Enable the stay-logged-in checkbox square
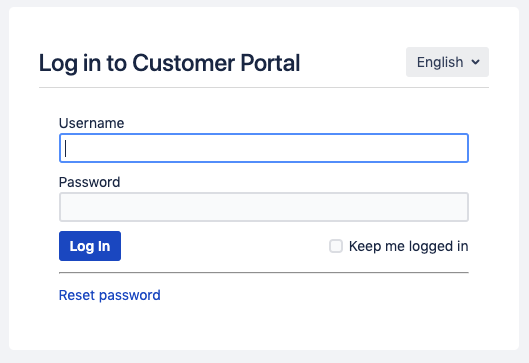The height and width of the screenshot is (363, 529). pyautogui.click(x=336, y=246)
